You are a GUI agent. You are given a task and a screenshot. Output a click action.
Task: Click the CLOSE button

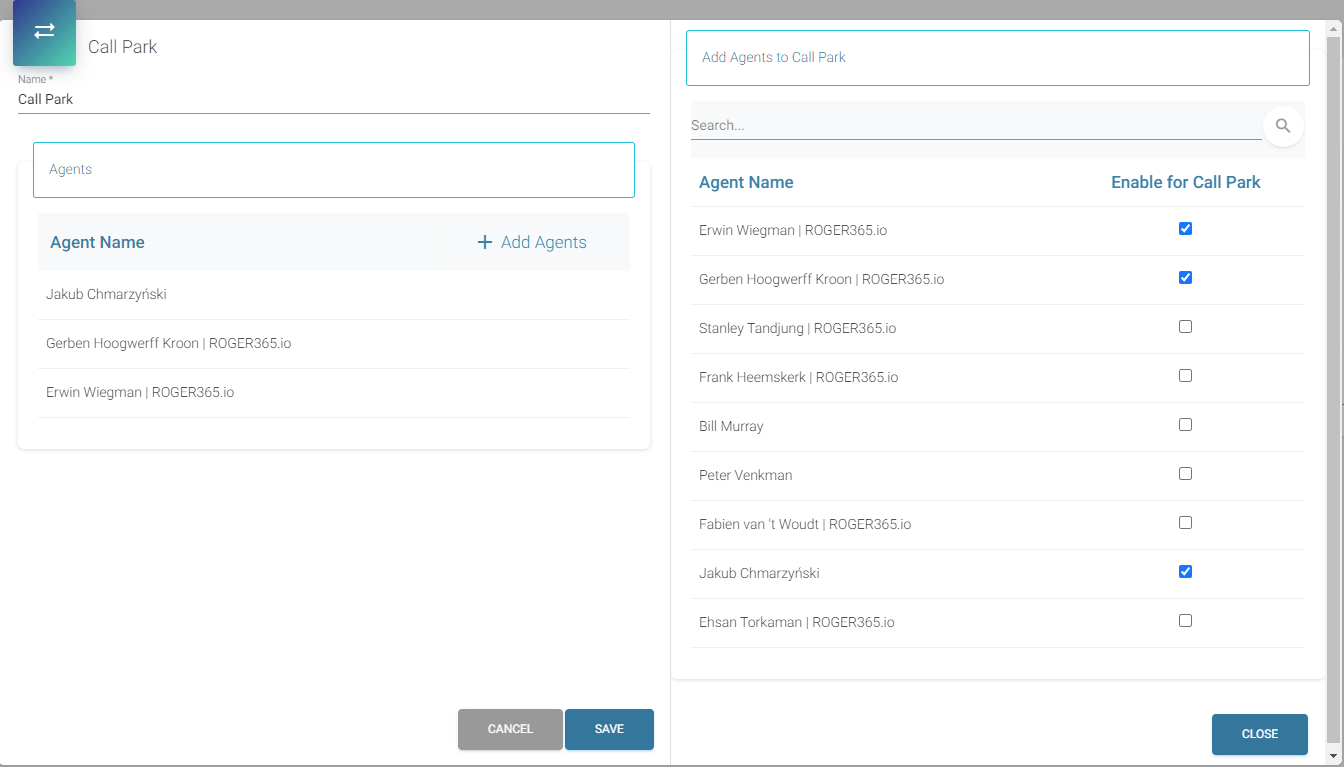1259,734
